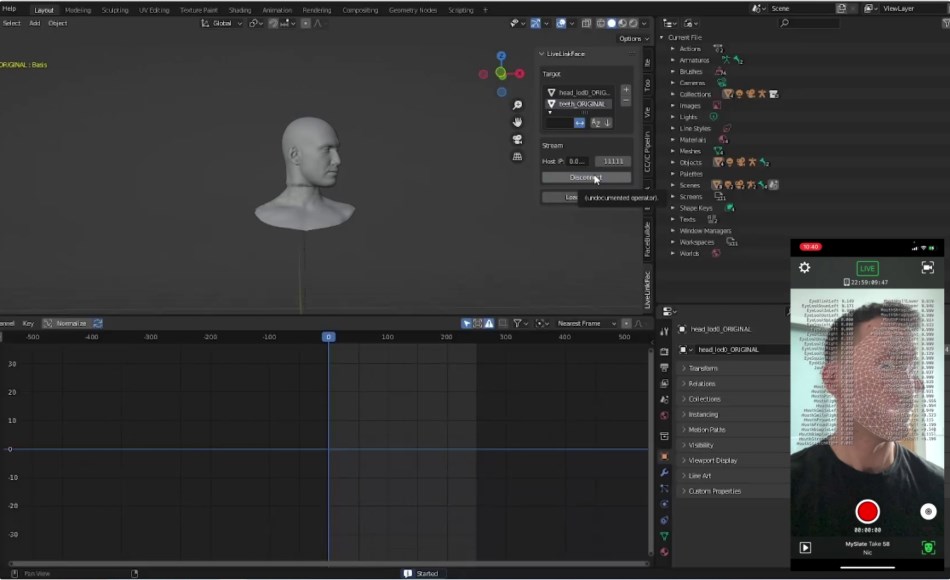The height and width of the screenshot is (580, 950).
Task: Select the orange Object Properties tab
Action: pos(663,457)
